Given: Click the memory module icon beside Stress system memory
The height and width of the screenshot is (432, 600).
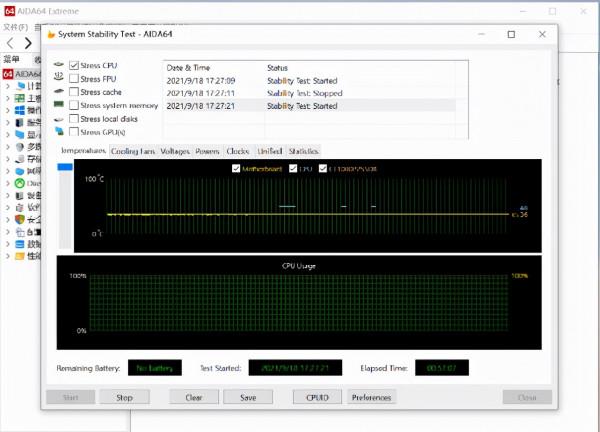Looking at the screenshot, I should [59, 105].
